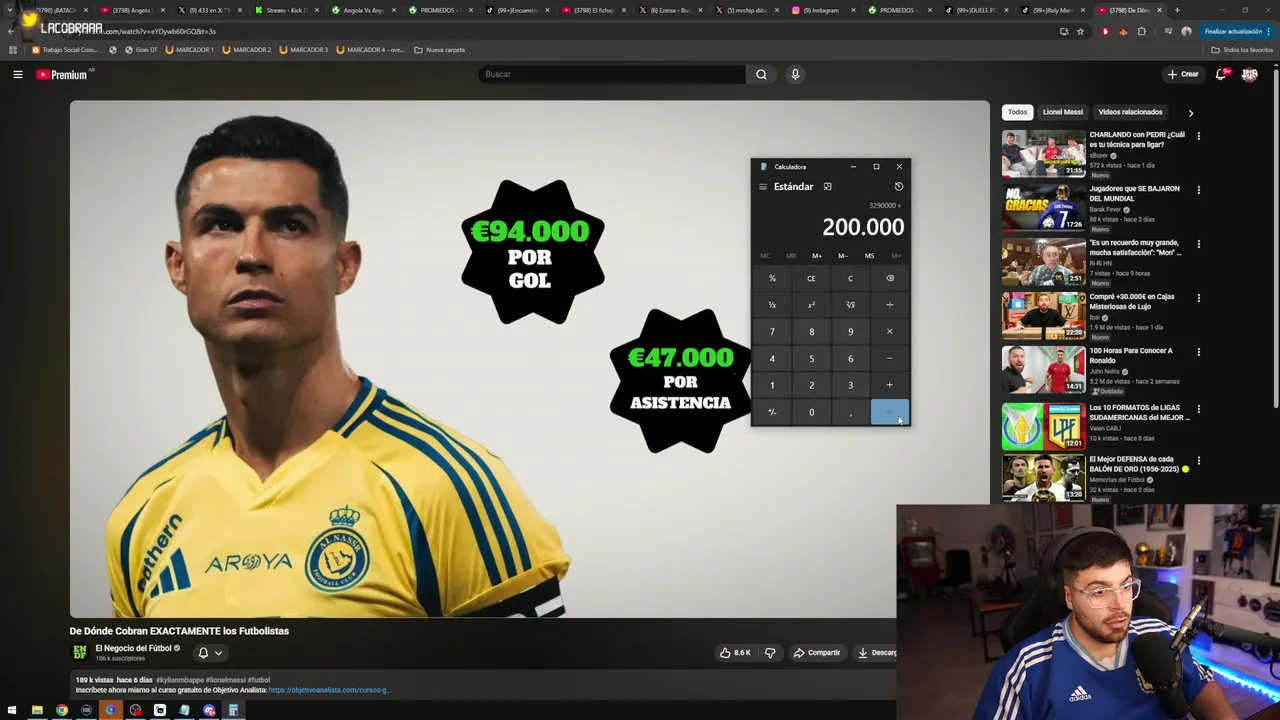Open the Calculator navigation hamburger menu

coord(762,187)
